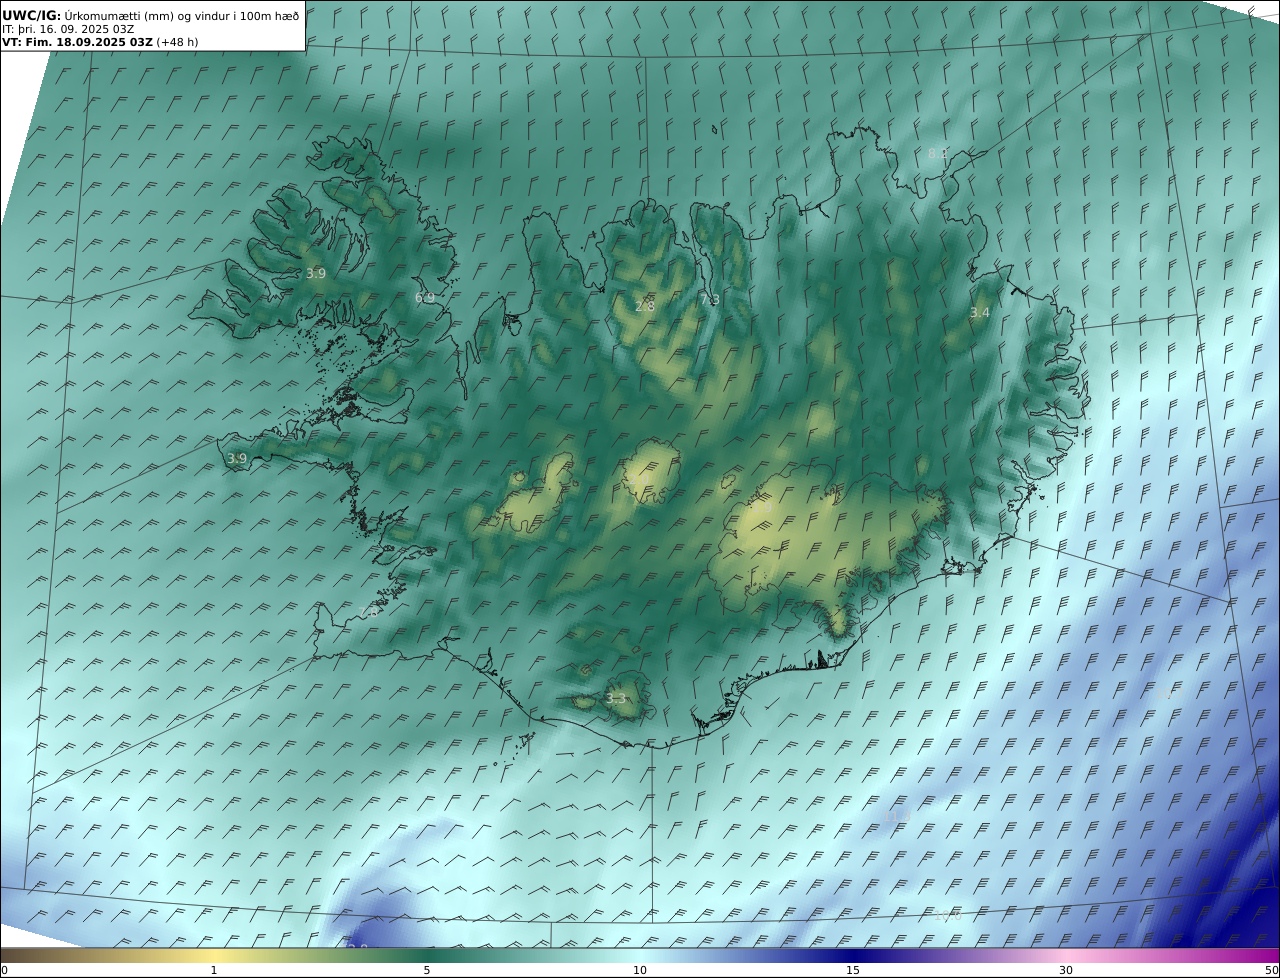The width and height of the screenshot is (1280, 978).
Task: Click the colorbar label 50
Action: point(1272,970)
